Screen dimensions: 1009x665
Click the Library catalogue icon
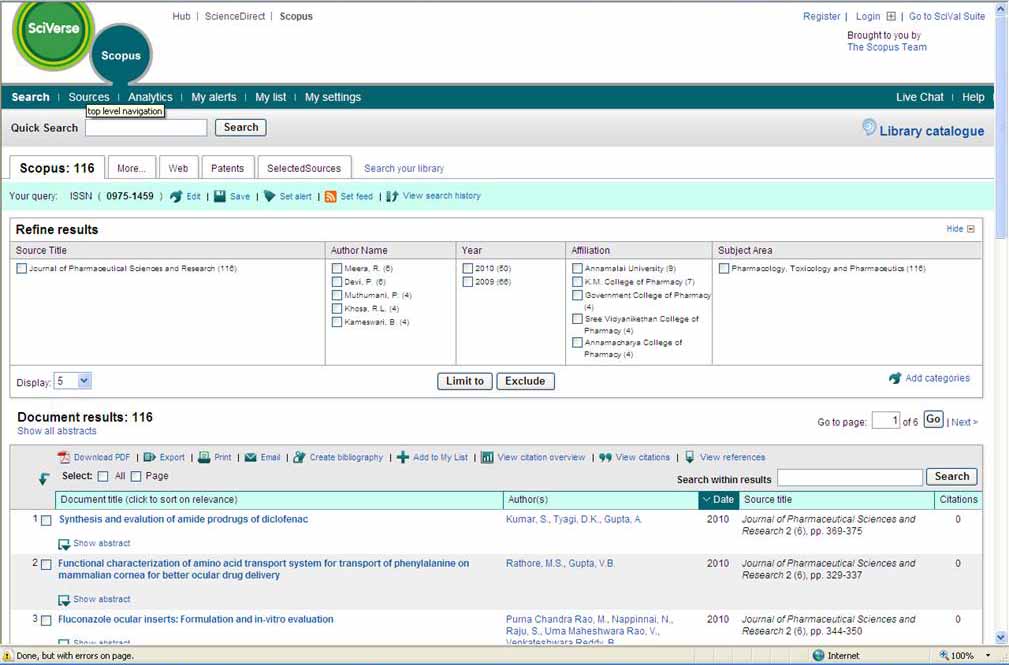[869, 127]
